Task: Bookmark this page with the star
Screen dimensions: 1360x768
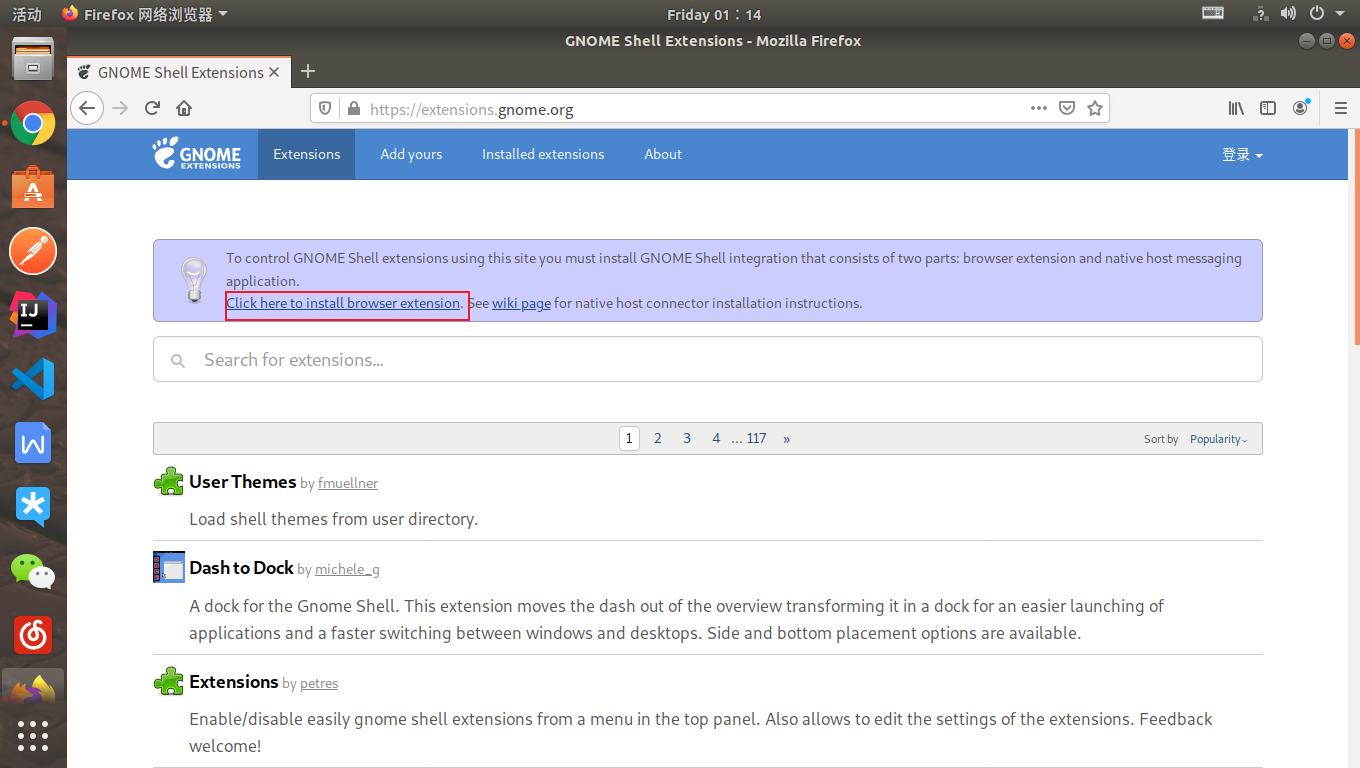Action: [1095, 108]
